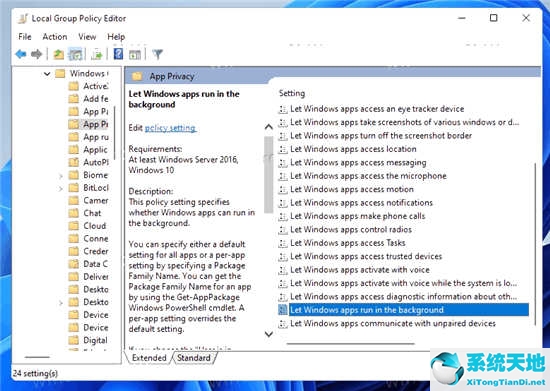
Task: Select the Delivery Optimization tree folder
Action: [x=88, y=277]
